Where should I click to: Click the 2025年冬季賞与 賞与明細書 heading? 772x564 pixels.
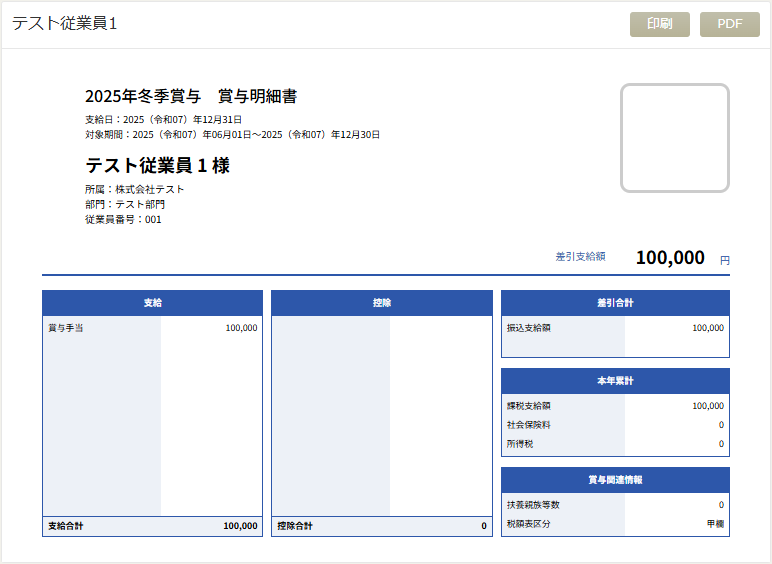pos(191,97)
